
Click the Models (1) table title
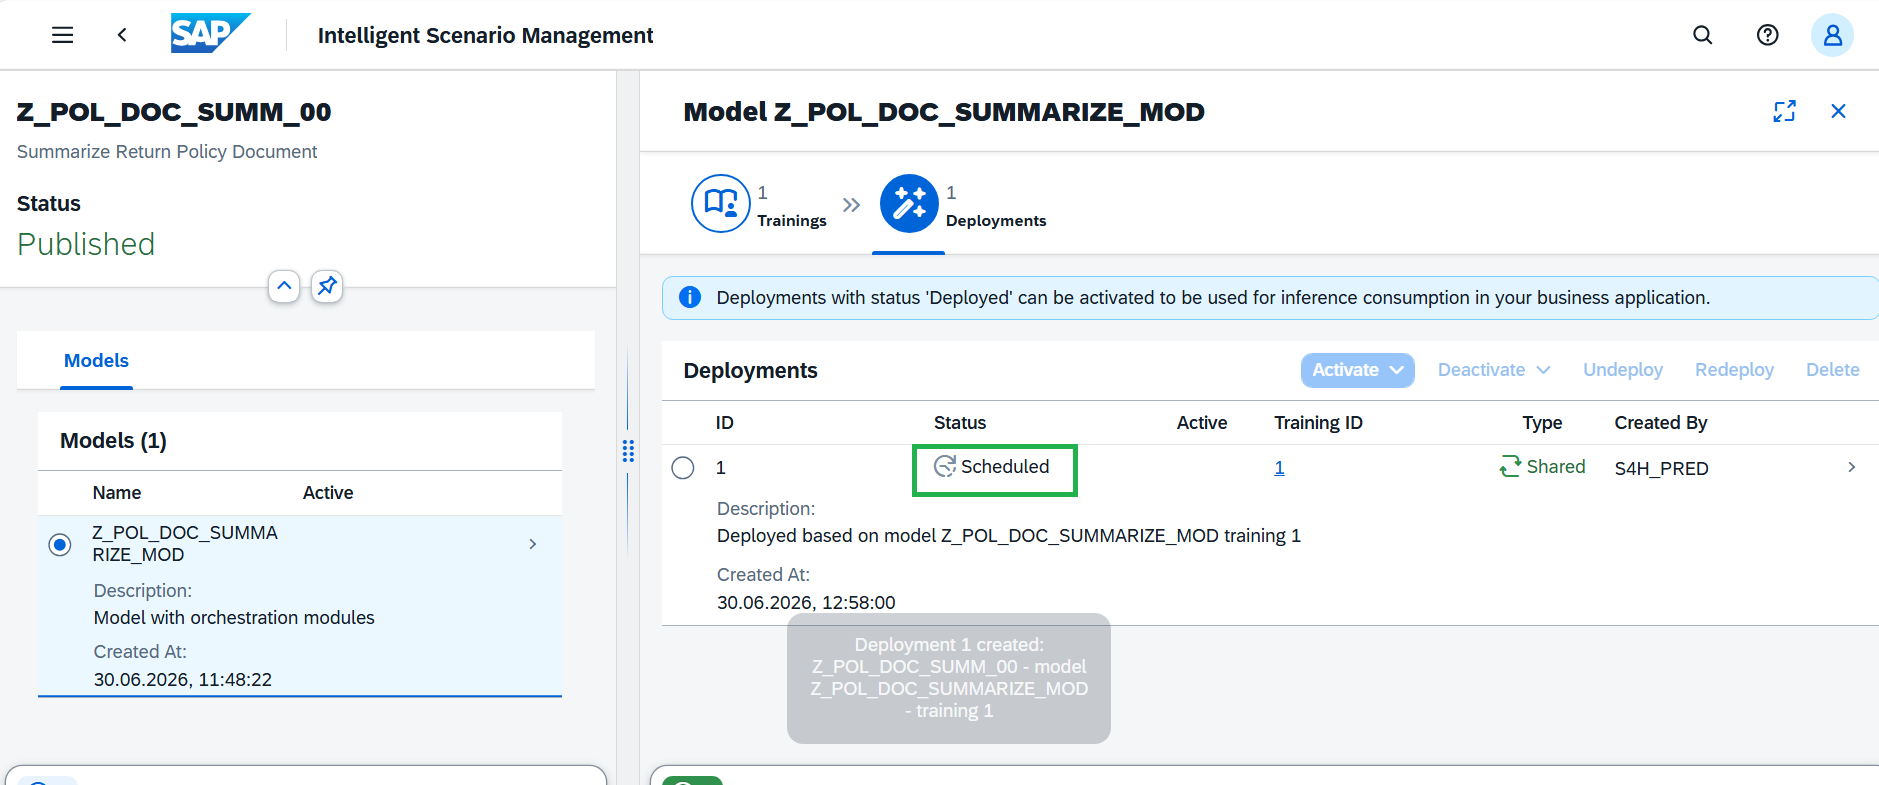pyautogui.click(x=113, y=441)
